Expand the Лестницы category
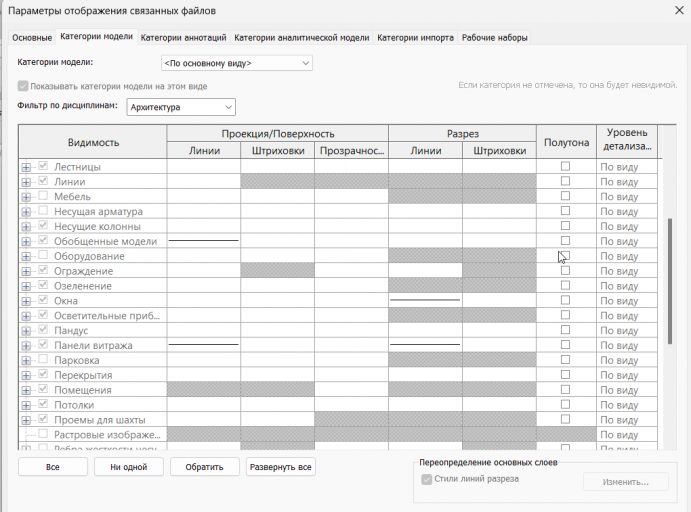 [26, 167]
